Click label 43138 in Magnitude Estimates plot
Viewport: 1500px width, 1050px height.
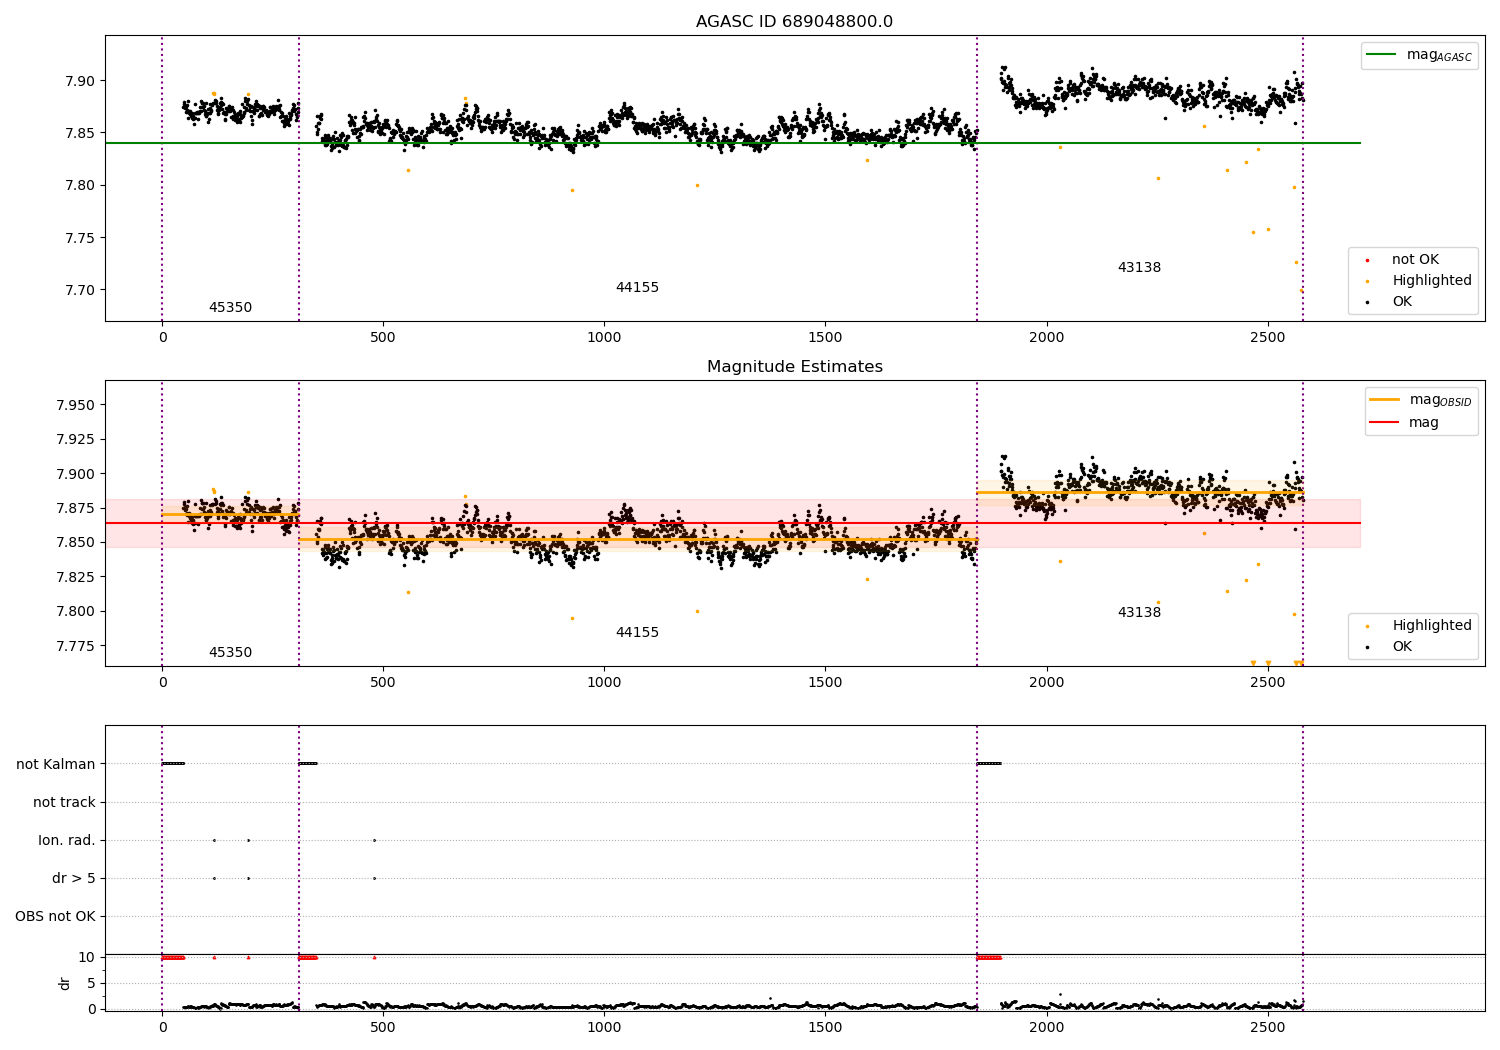[x=1139, y=613]
